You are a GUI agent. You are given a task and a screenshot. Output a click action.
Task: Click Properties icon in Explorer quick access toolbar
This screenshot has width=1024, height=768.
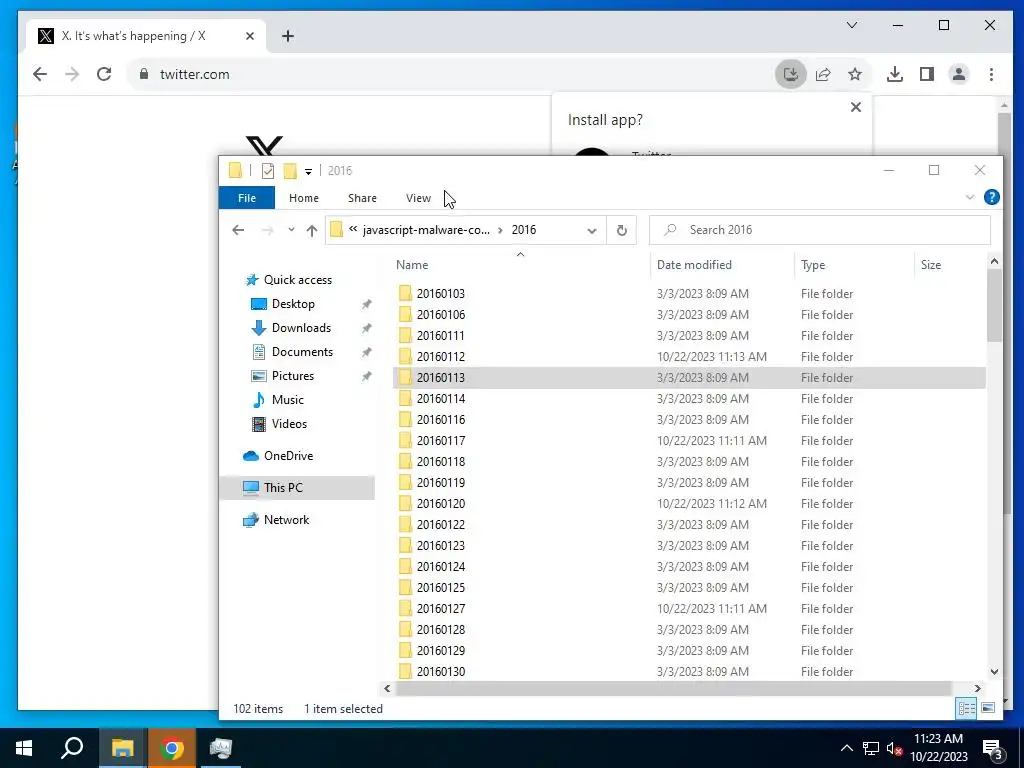click(x=268, y=171)
